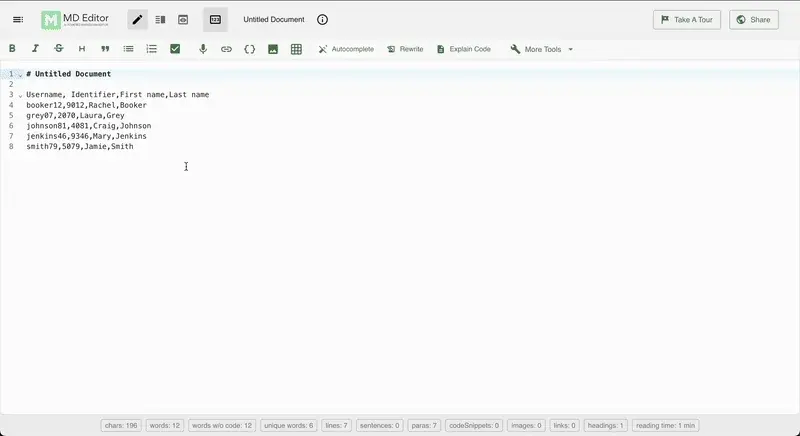The height and width of the screenshot is (436, 800).
Task: Click the booker12 data line
Action: pyautogui.click(x=86, y=105)
